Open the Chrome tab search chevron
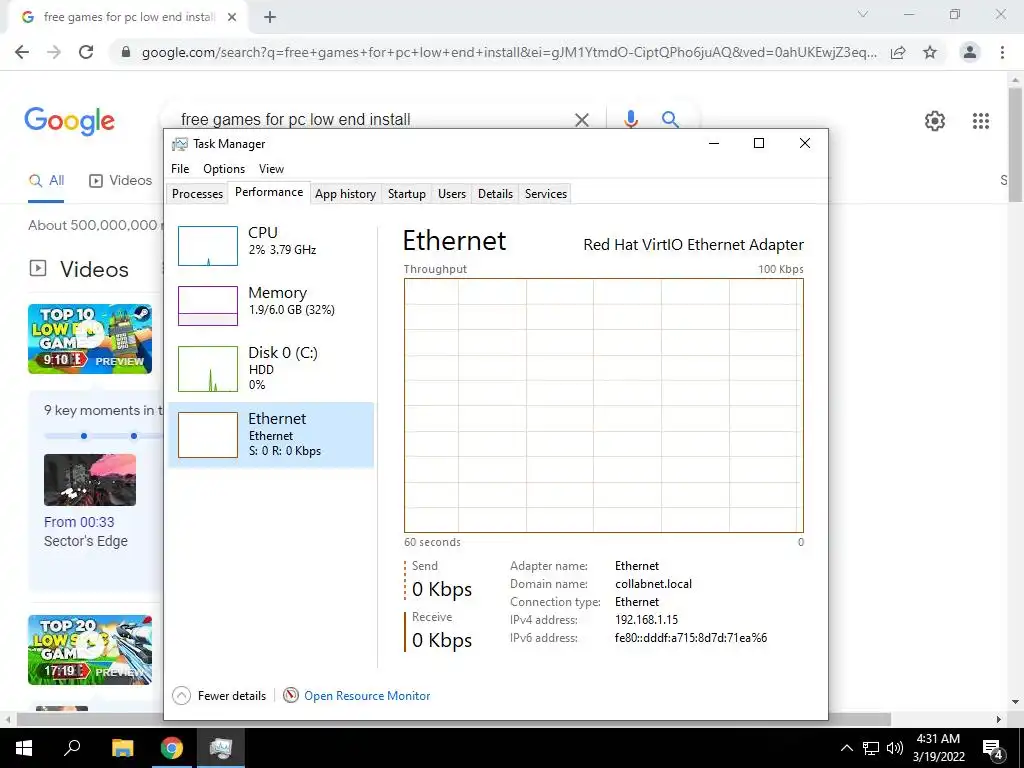 (x=863, y=14)
